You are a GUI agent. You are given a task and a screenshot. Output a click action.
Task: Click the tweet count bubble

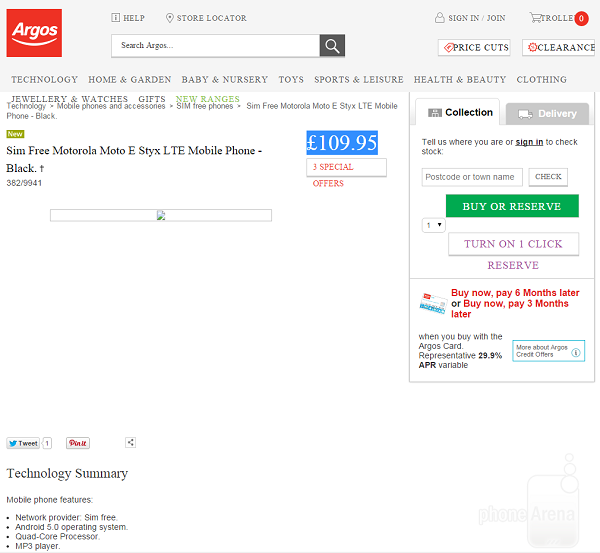(x=47, y=443)
